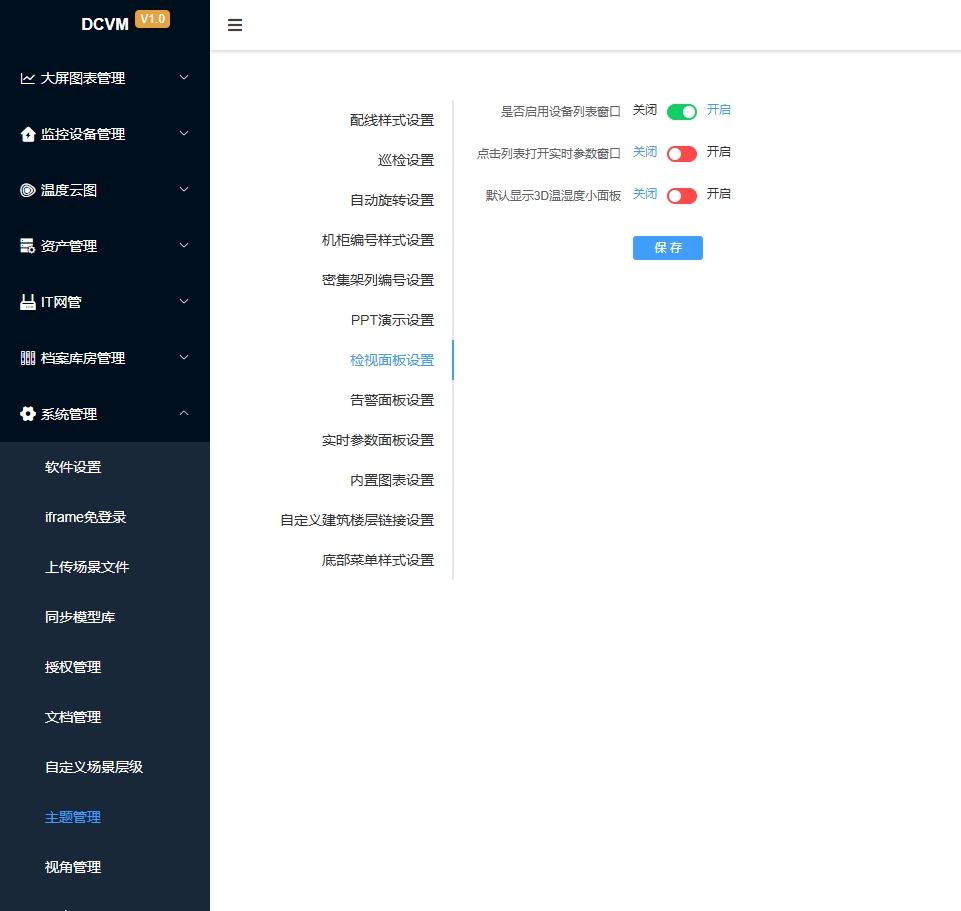961x911 pixels.
Task: Open the 底部菜单样式设置 tab
Action: 378,560
